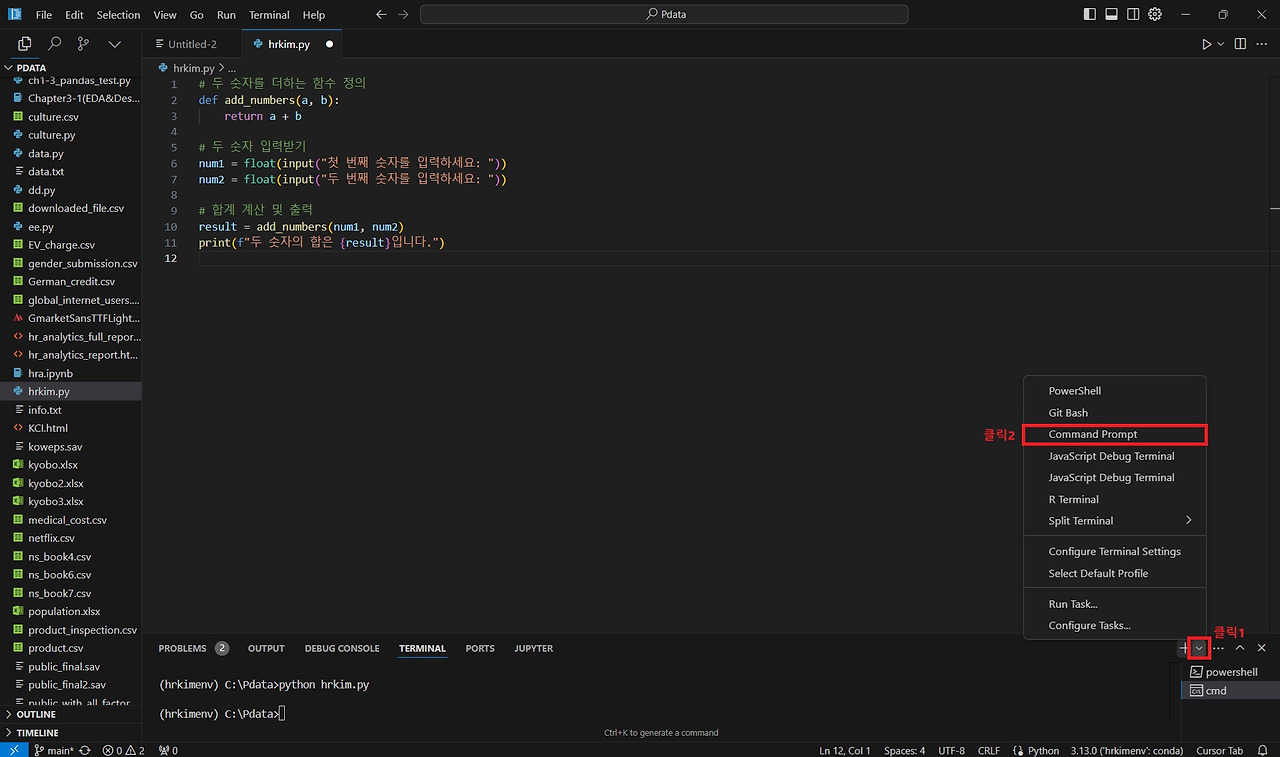
Task: Open culture.csv in the explorer
Action: 70,117
